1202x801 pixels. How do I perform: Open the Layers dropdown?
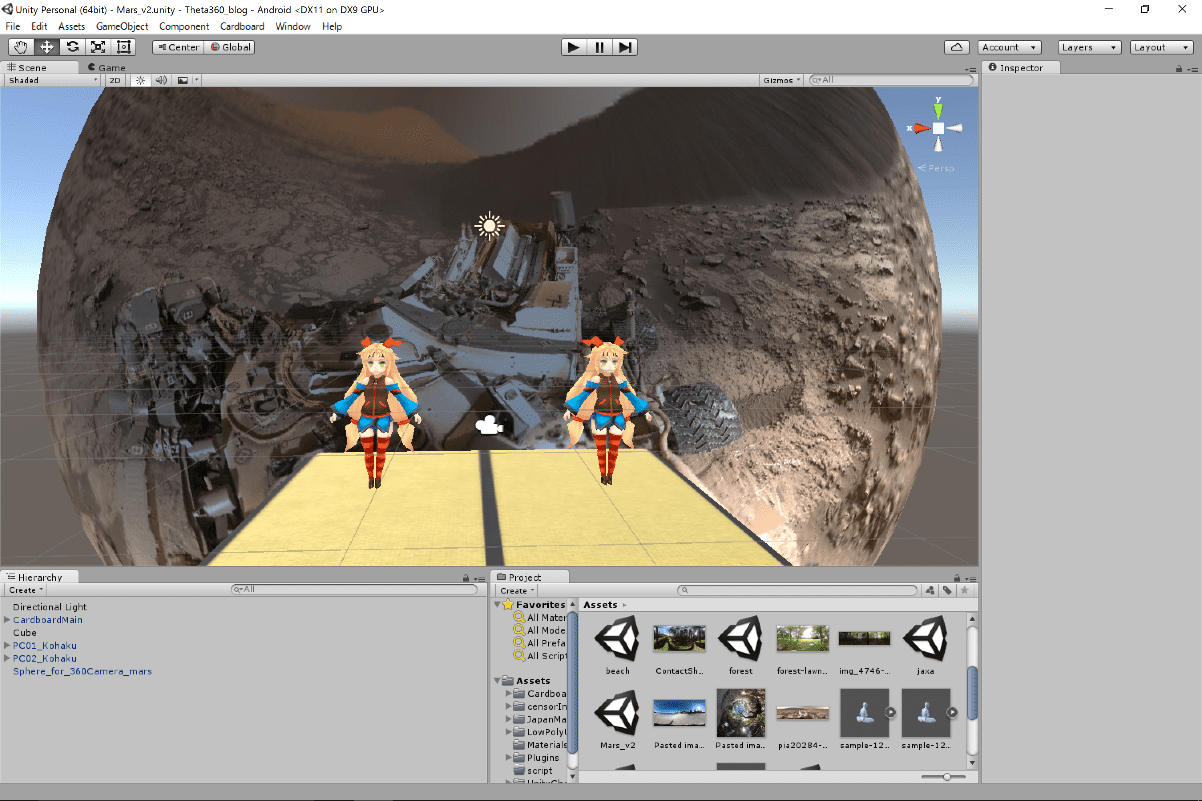[x=1088, y=47]
